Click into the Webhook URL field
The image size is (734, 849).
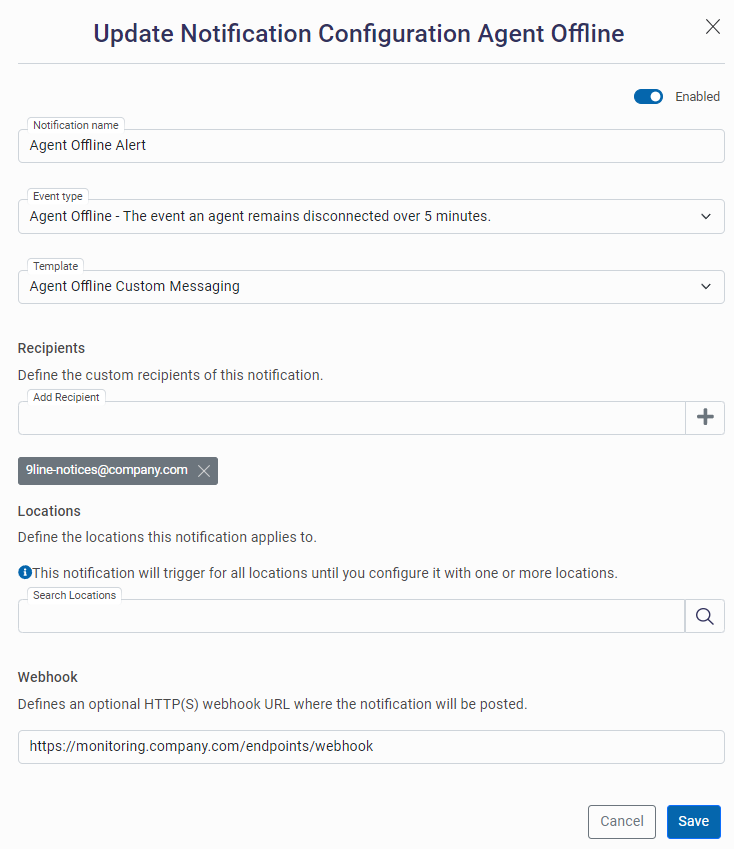[x=371, y=747]
